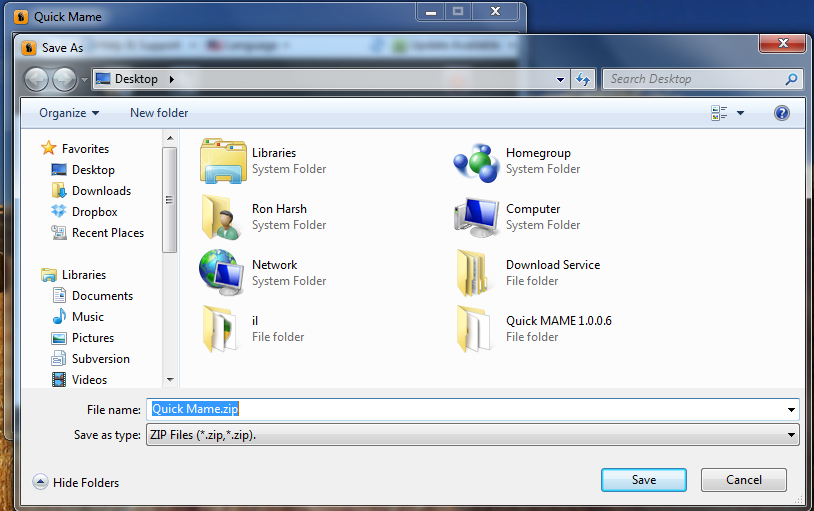Click the Recent Places icon in sidebar
This screenshot has width=814, height=511.
tap(59, 233)
